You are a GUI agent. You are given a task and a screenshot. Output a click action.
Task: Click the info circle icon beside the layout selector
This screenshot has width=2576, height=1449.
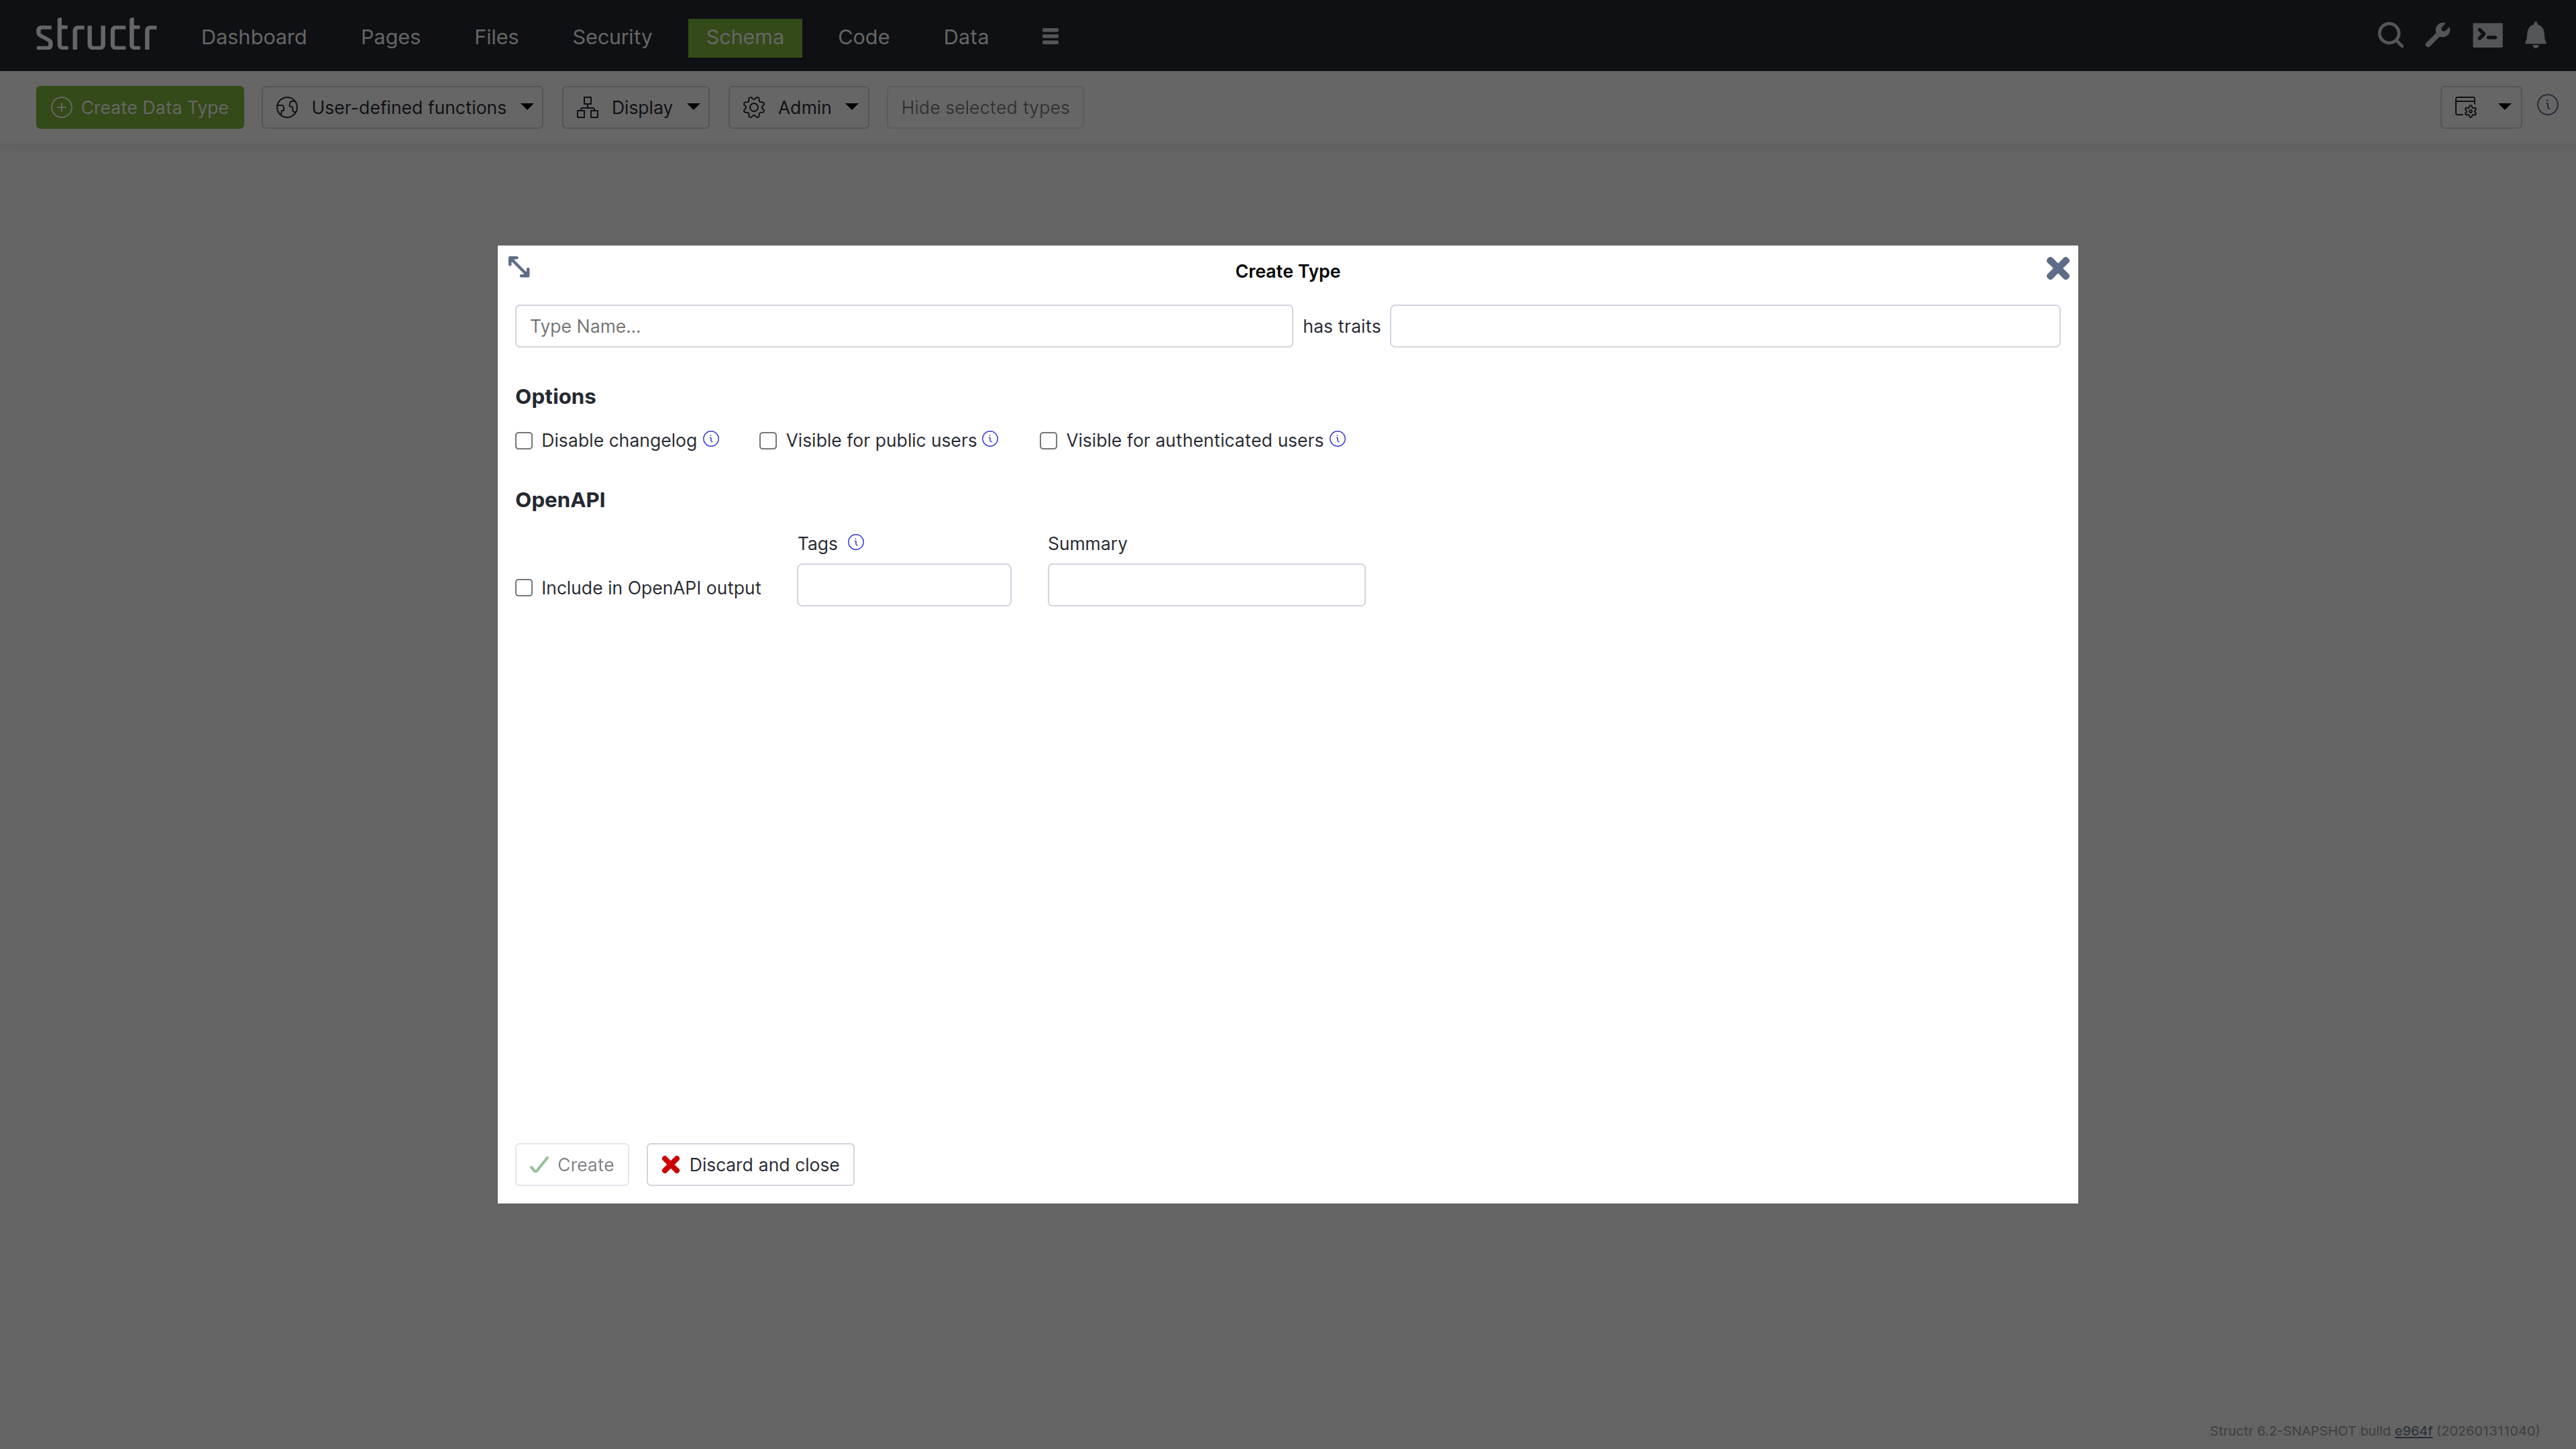coord(2548,105)
